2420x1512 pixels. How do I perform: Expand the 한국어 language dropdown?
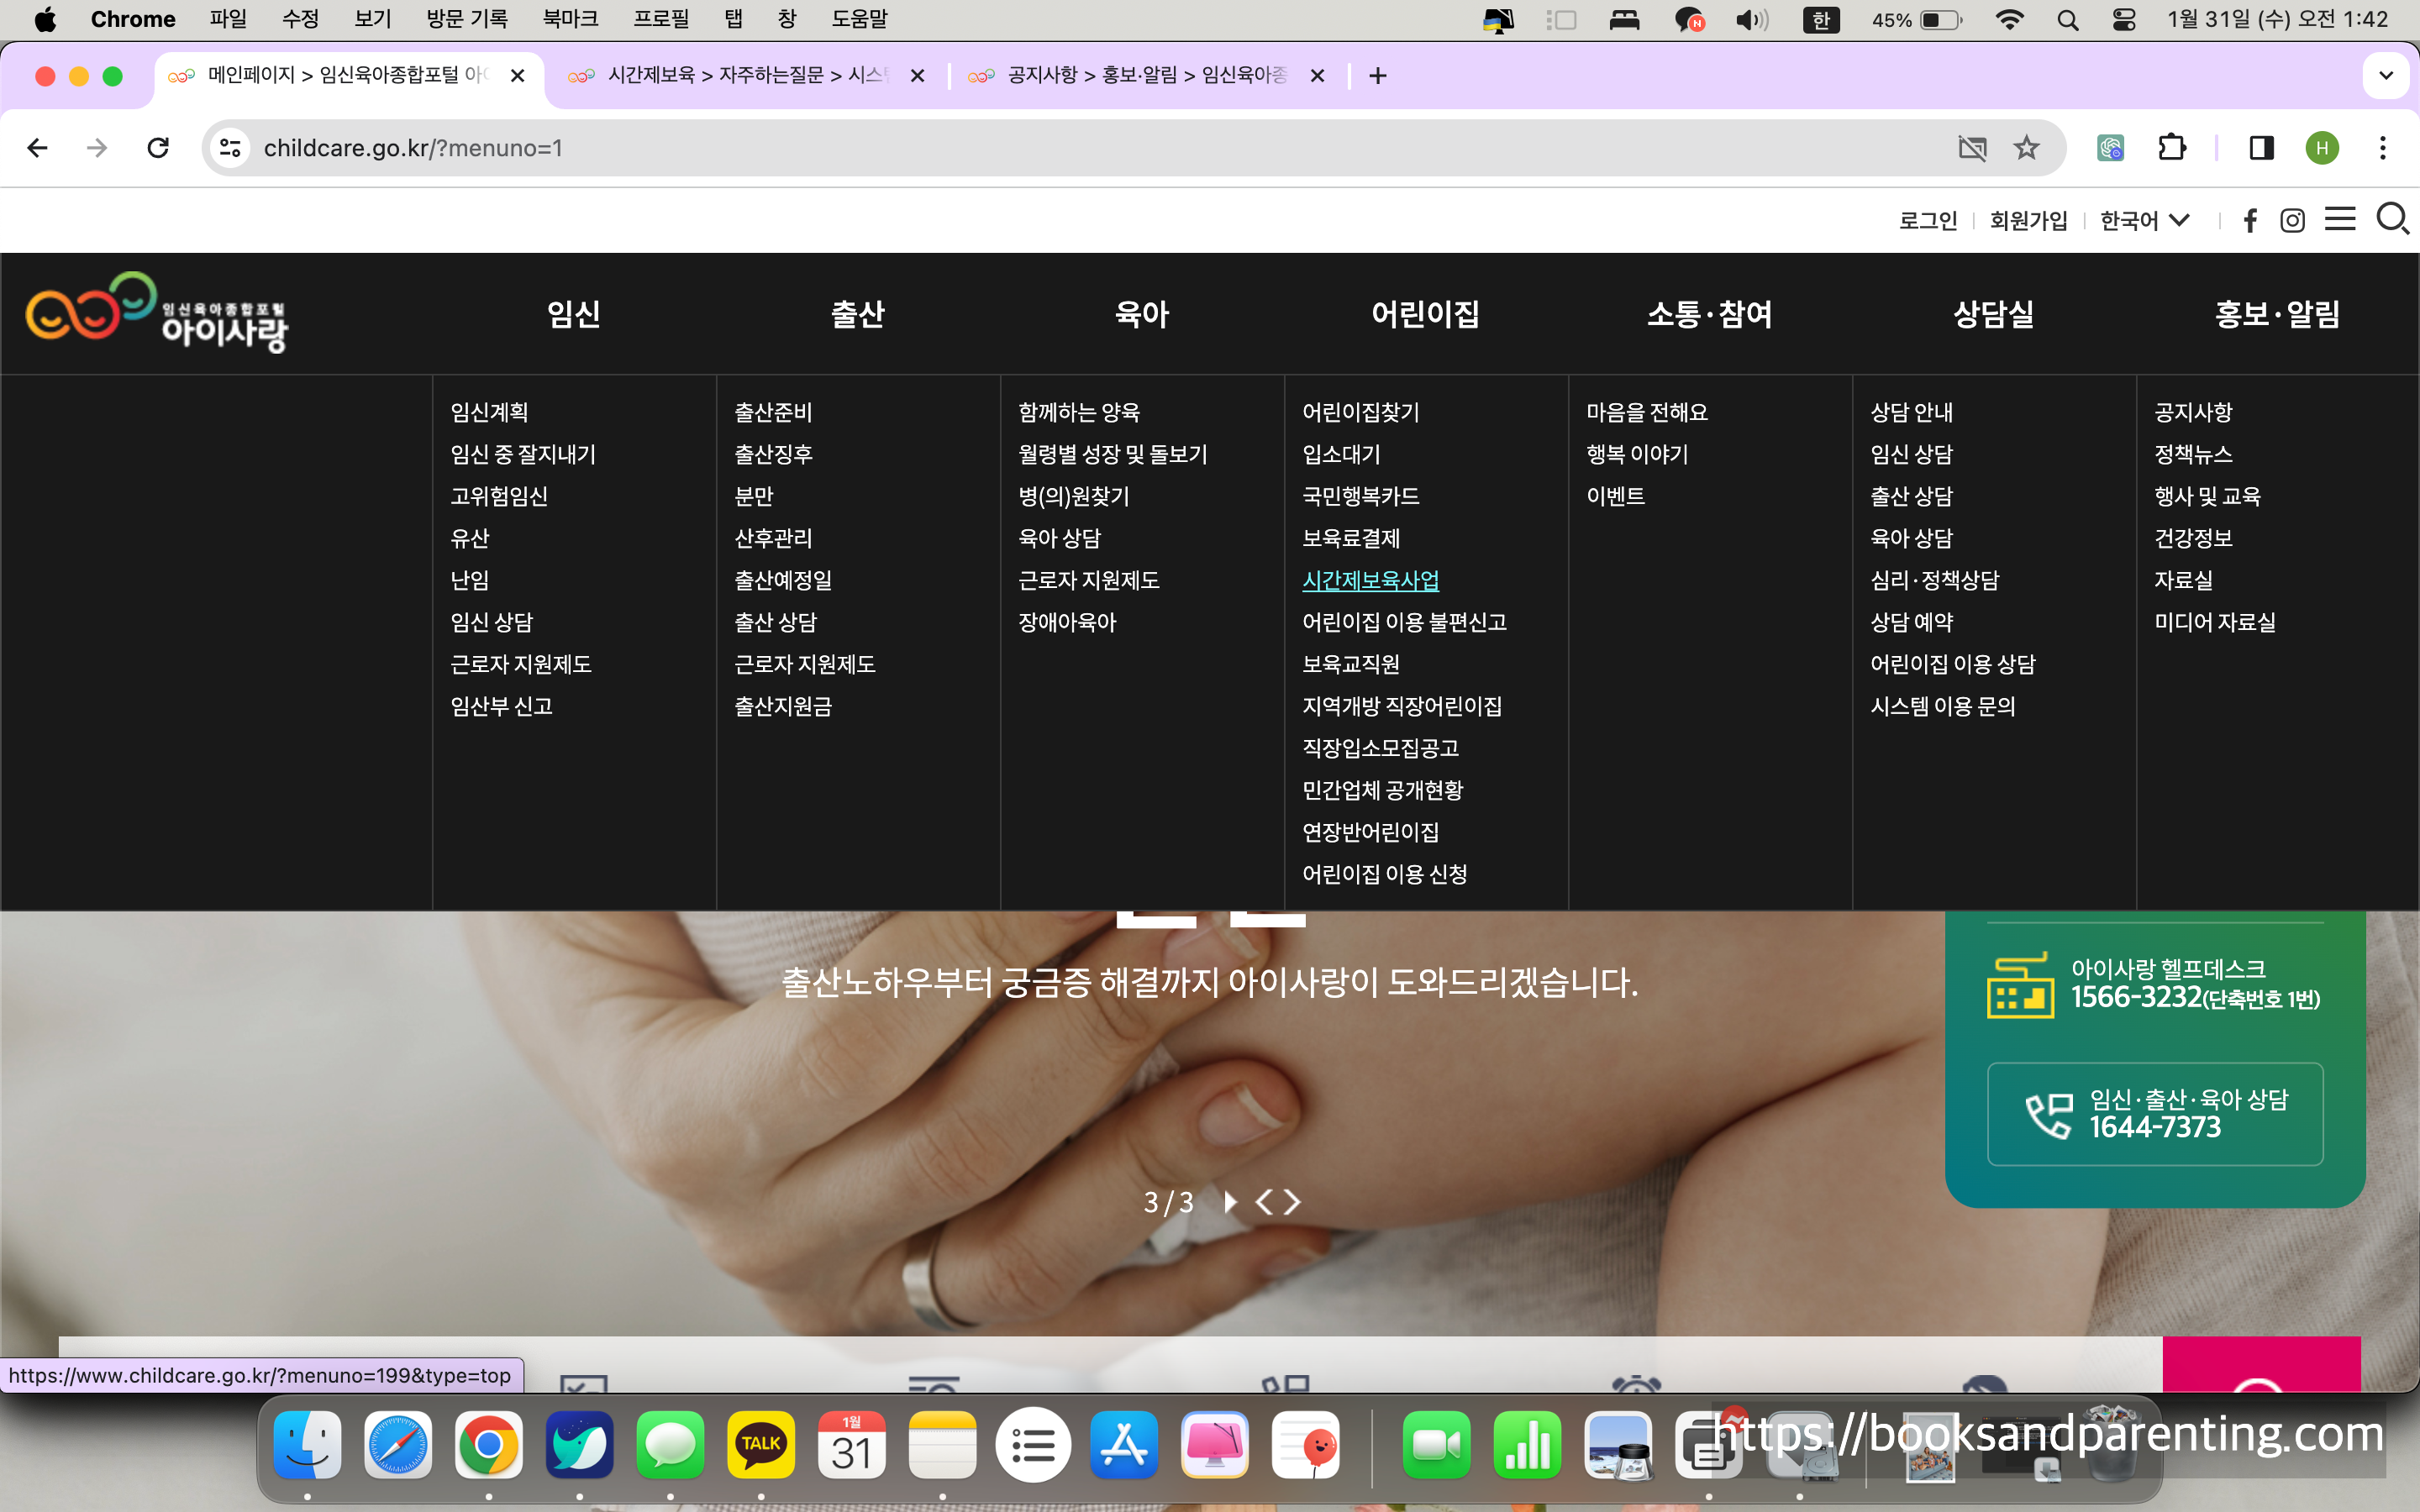(x=2145, y=220)
